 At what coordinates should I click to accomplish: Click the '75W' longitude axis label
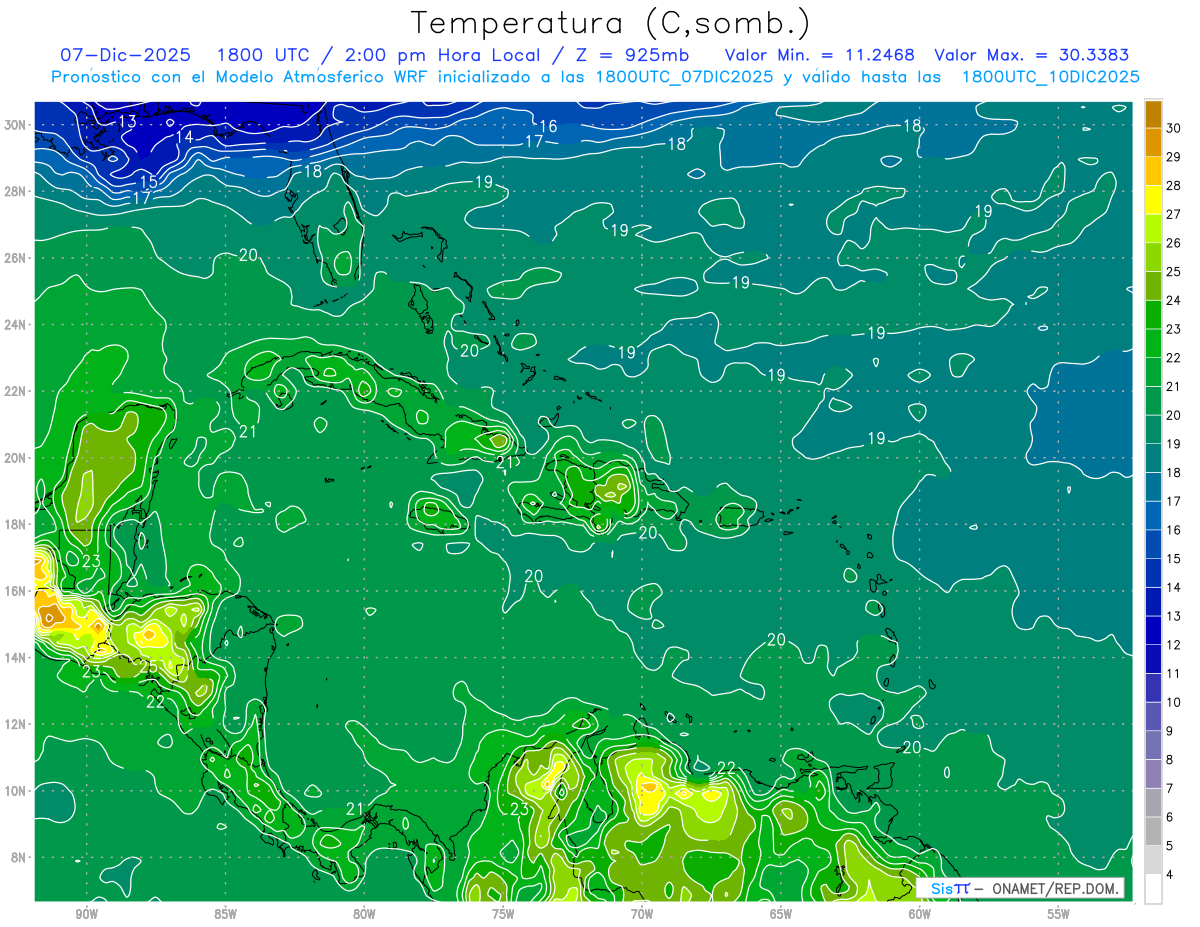tap(503, 914)
